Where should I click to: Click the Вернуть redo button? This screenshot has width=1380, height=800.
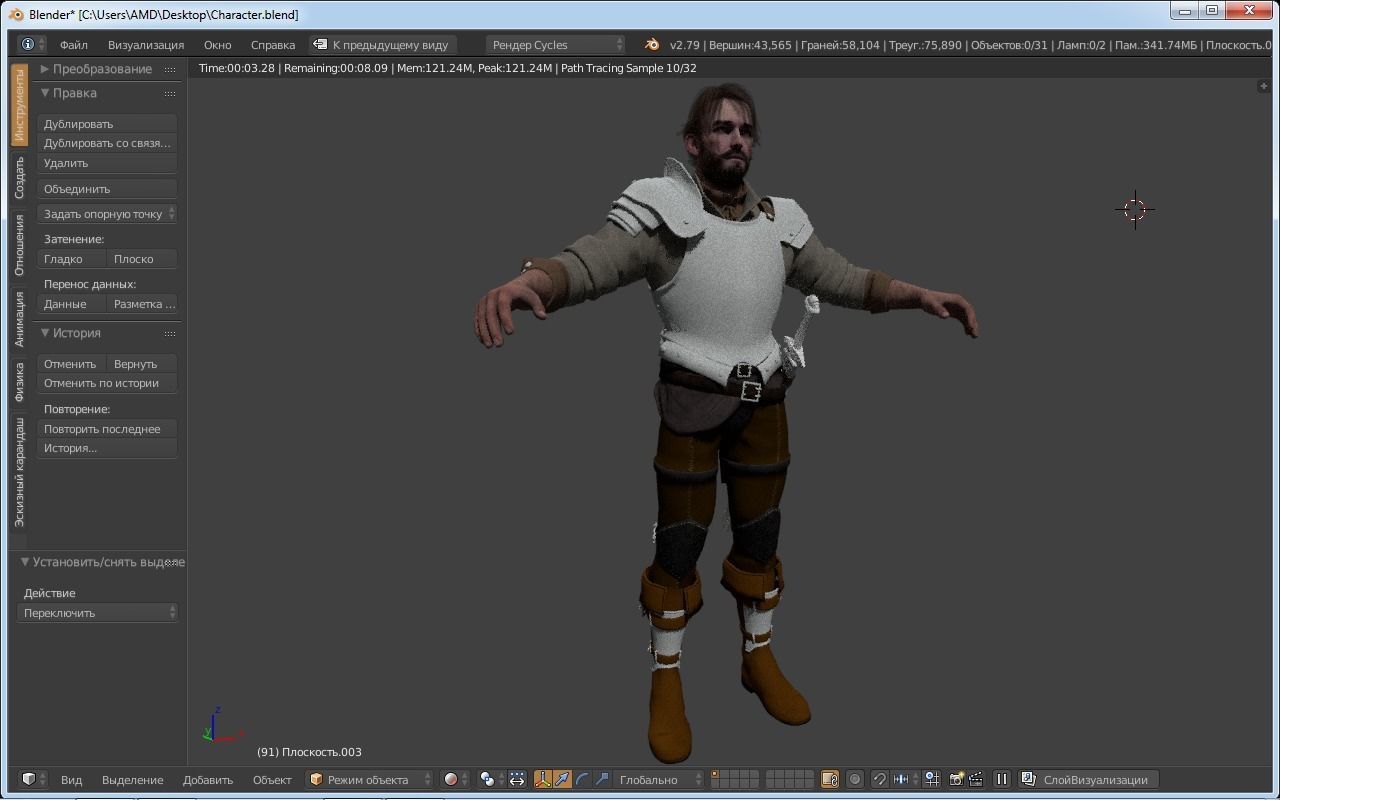143,364
